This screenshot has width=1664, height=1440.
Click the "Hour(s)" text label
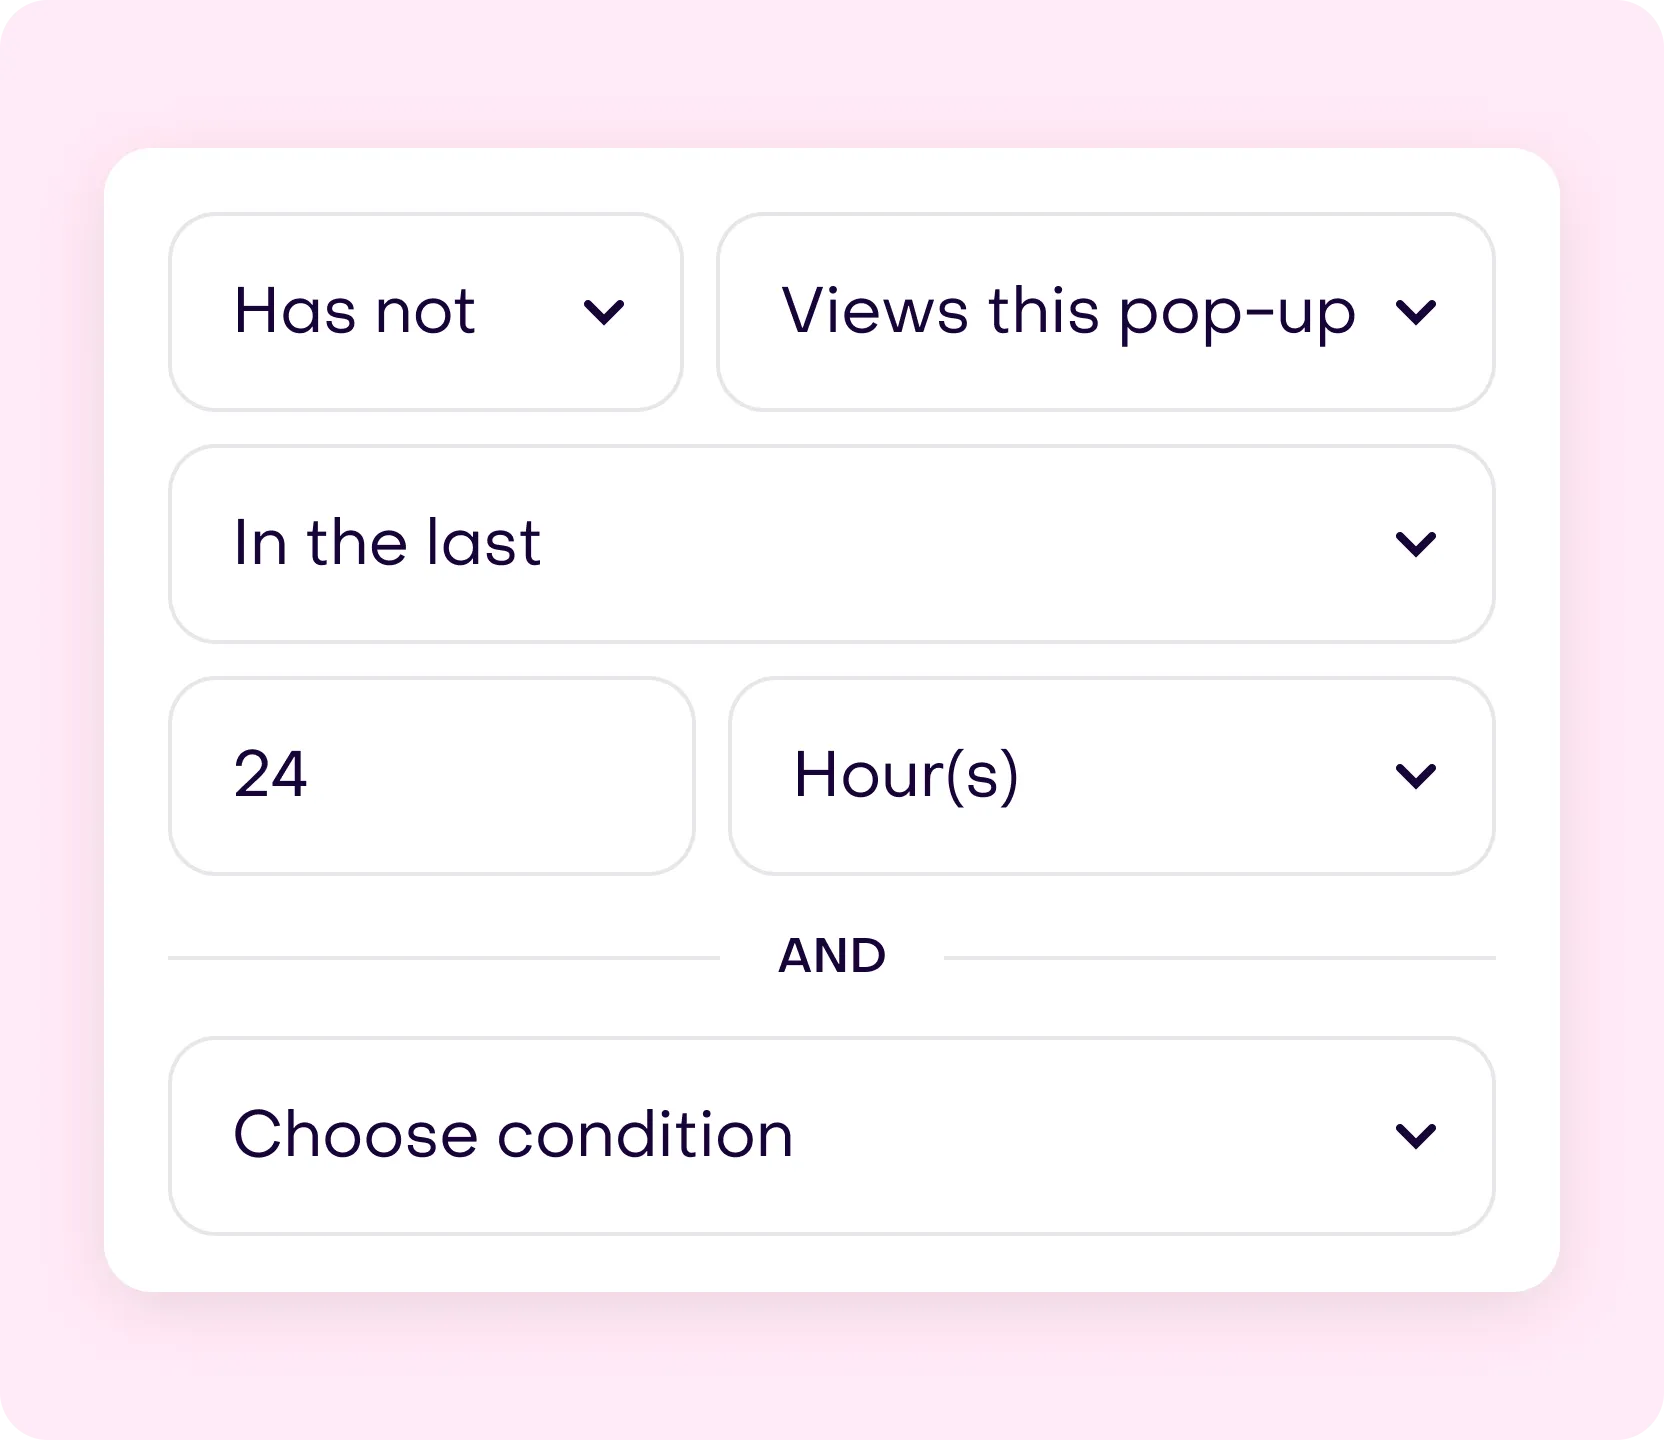tap(906, 775)
